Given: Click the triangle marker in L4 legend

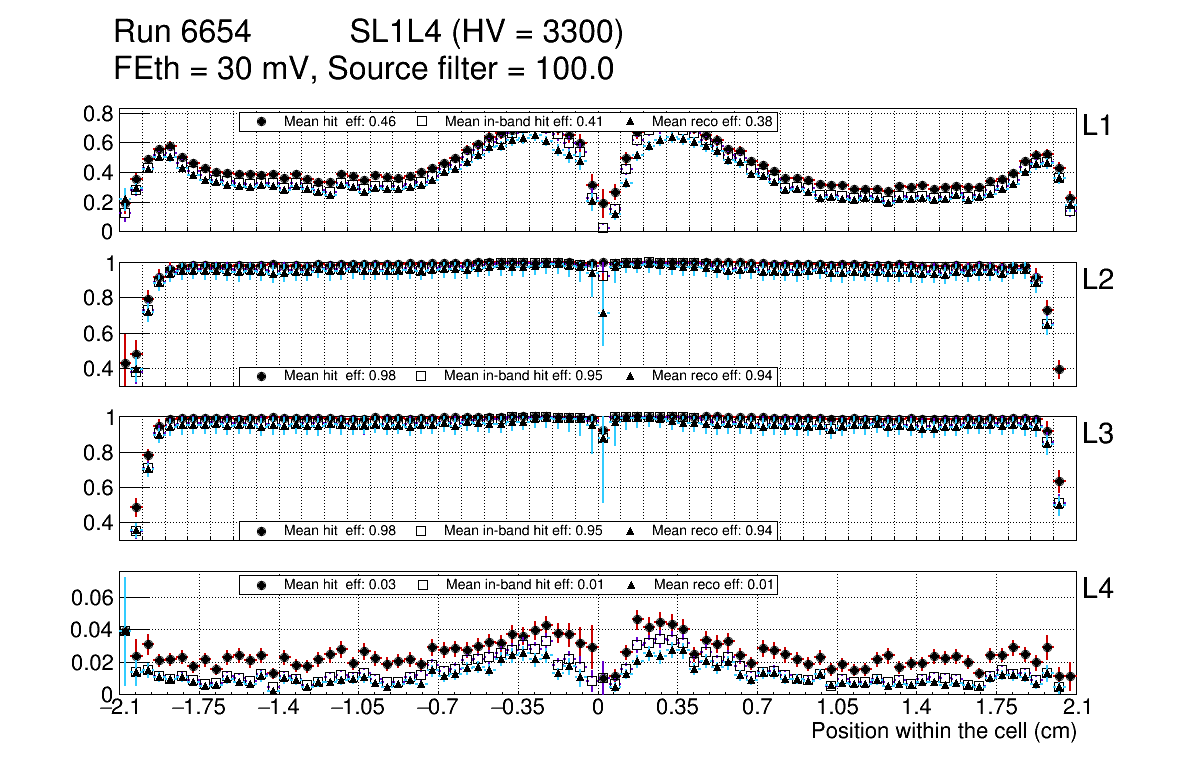Looking at the screenshot, I should [632, 584].
